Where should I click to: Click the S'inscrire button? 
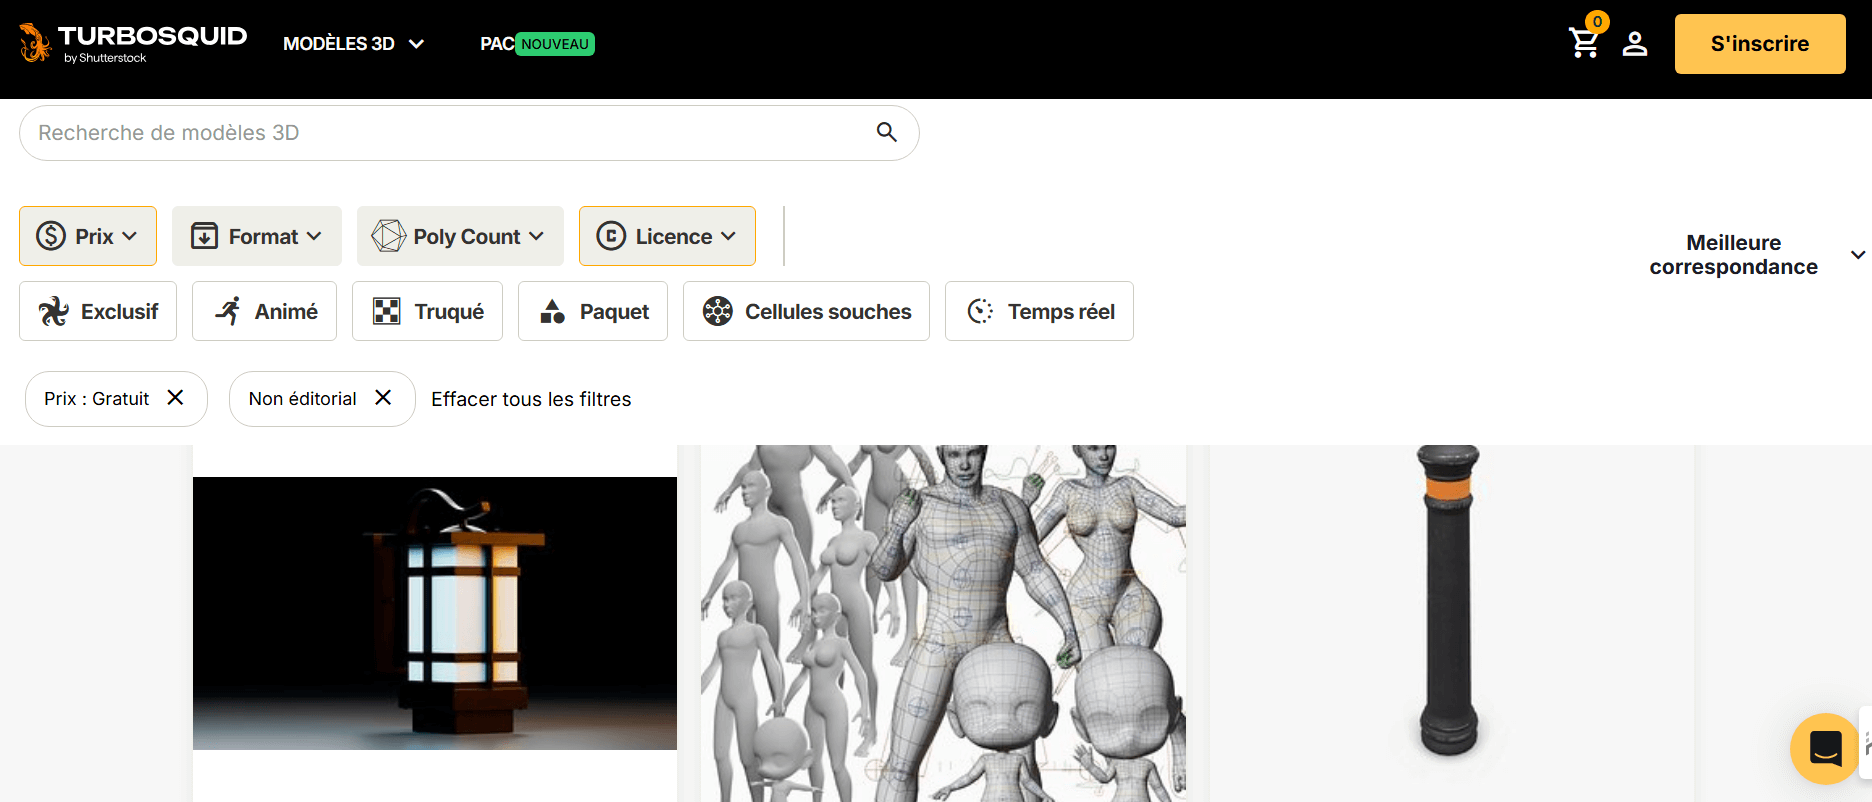(1759, 44)
